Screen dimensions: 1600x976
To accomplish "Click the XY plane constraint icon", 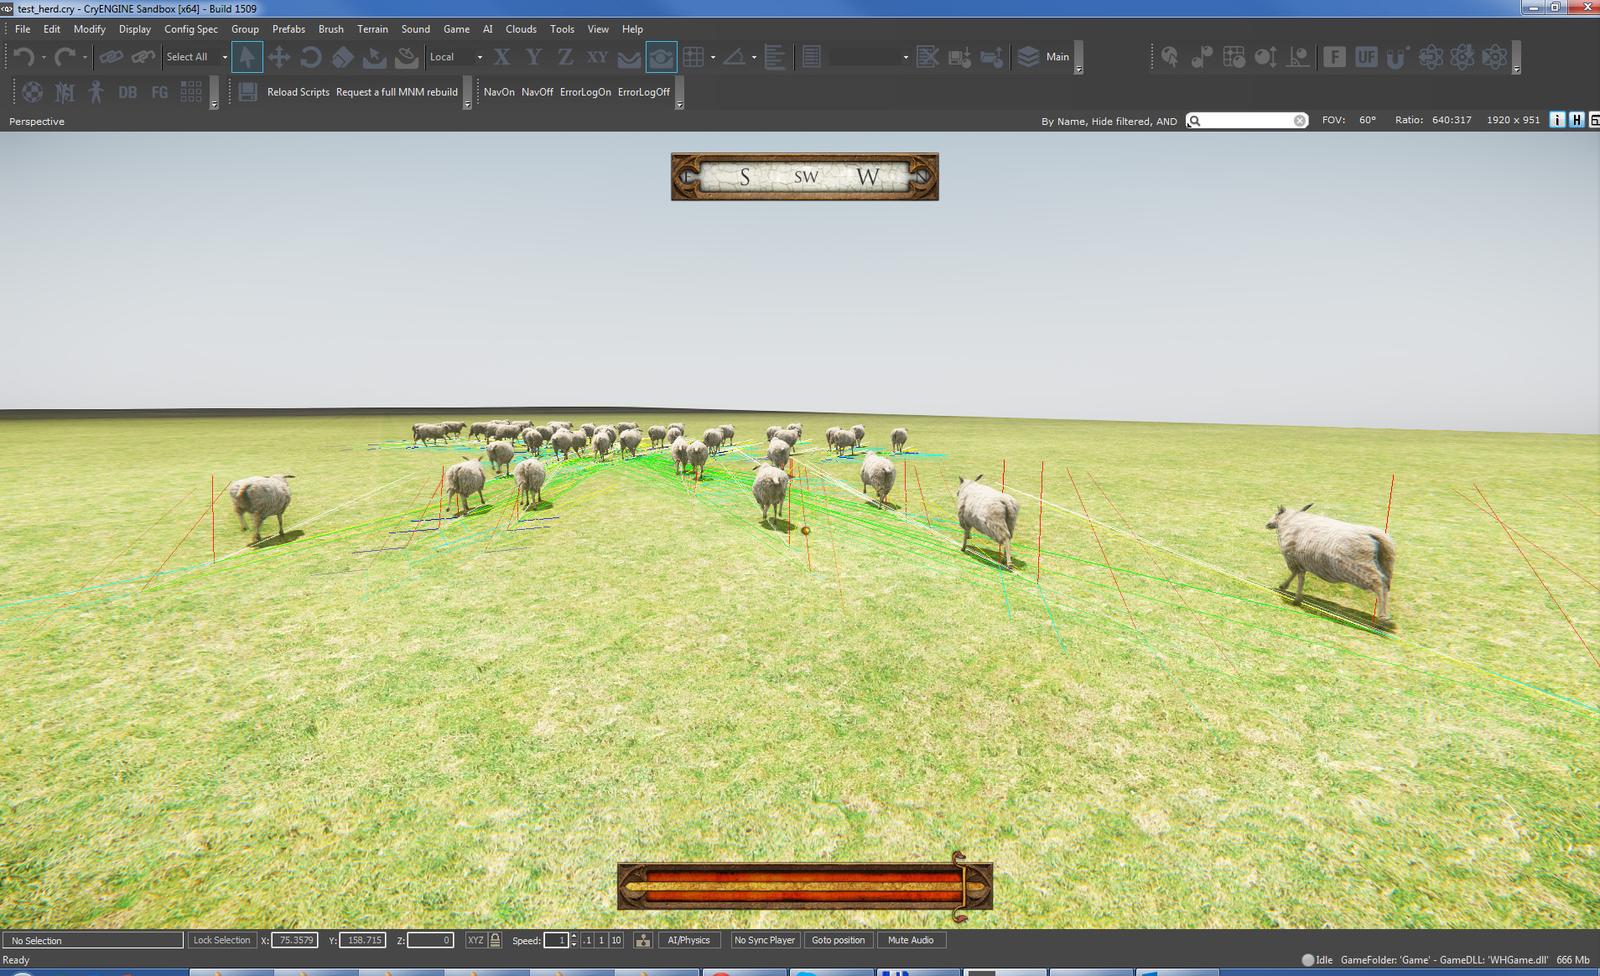I will click(x=597, y=57).
